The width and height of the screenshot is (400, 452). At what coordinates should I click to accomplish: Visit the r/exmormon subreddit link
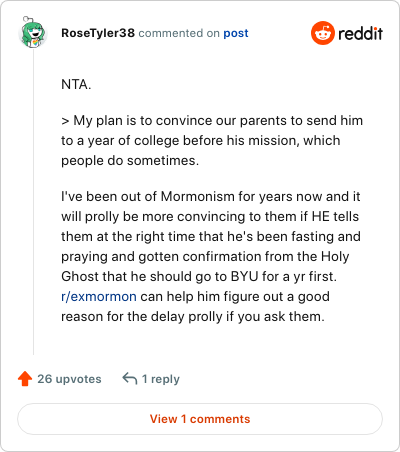(99, 296)
